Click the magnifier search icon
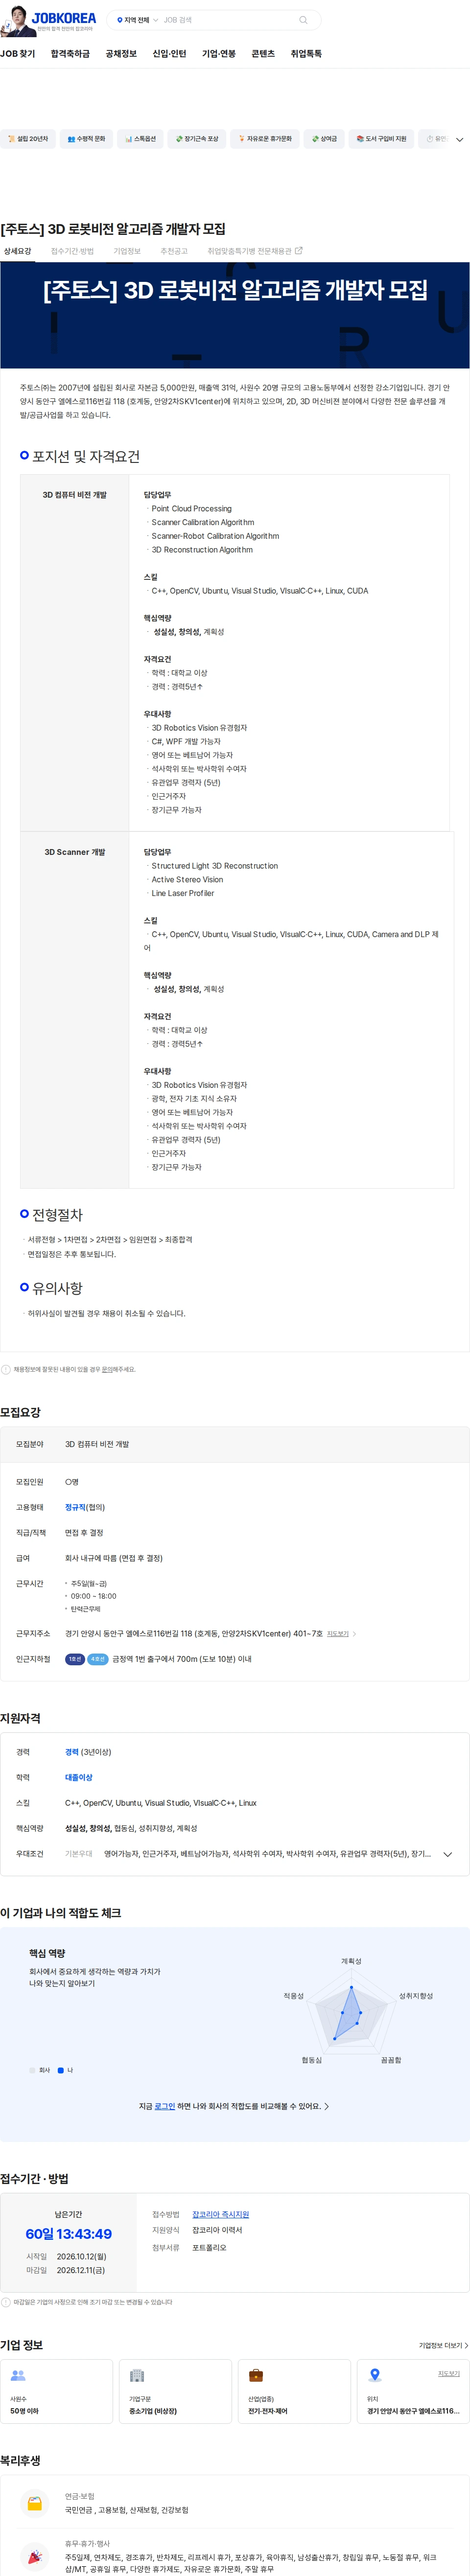Viewport: 470px width, 2576px height. point(303,20)
